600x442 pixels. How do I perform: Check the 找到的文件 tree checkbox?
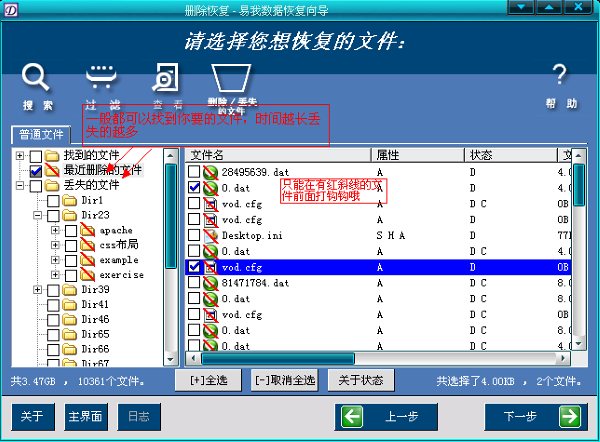pos(36,156)
